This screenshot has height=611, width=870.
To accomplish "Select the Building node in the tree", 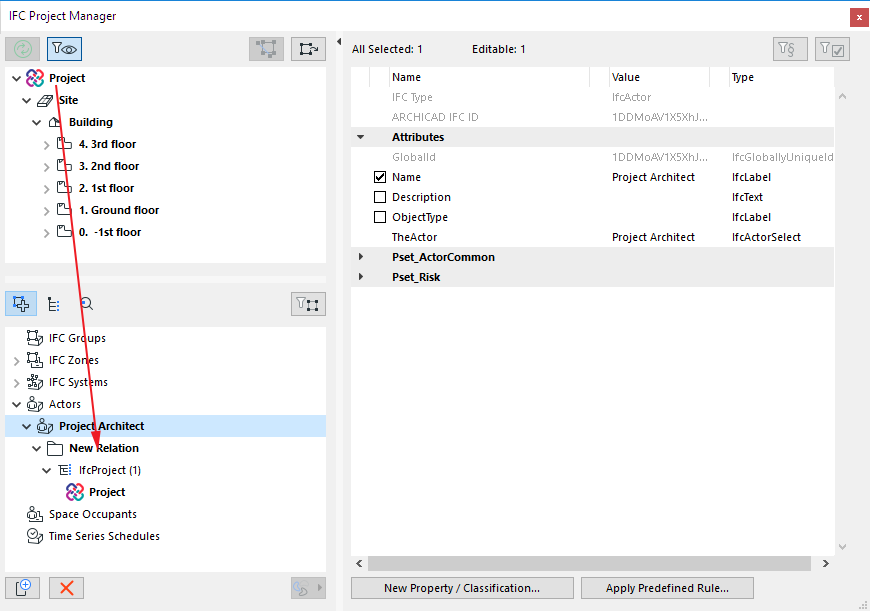I will click(90, 122).
